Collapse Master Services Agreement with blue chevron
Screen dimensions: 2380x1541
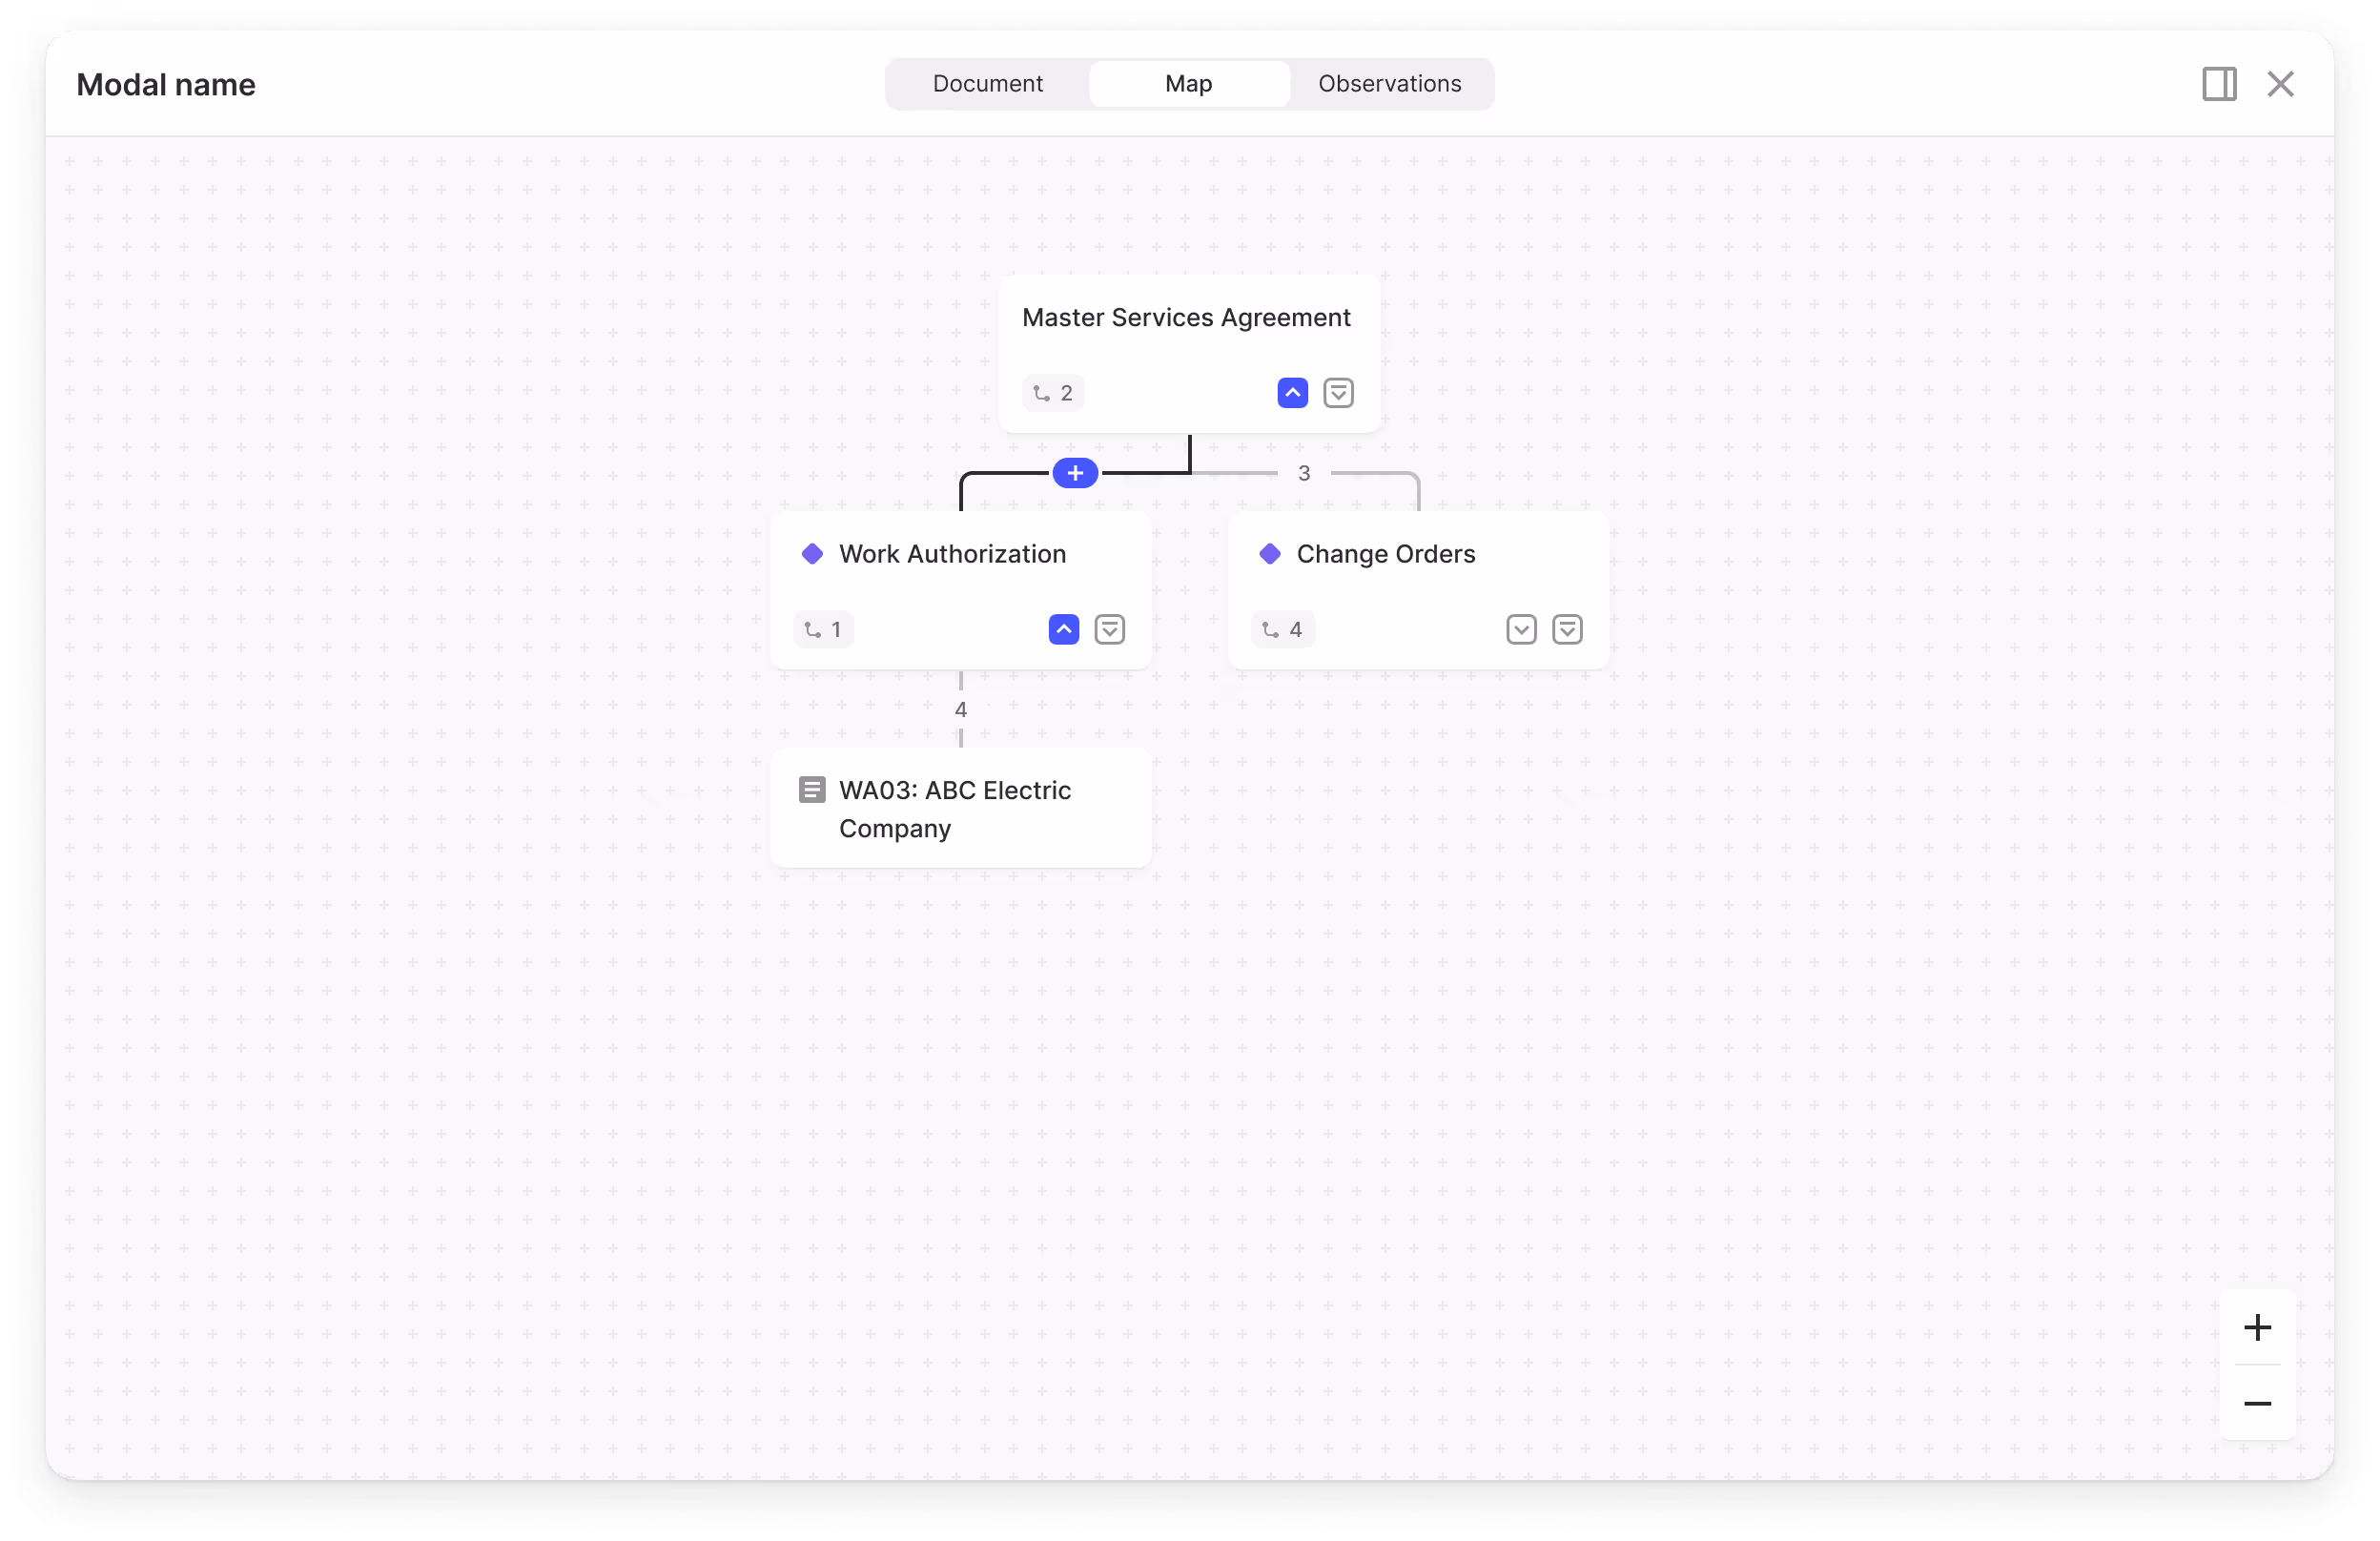click(x=1292, y=393)
